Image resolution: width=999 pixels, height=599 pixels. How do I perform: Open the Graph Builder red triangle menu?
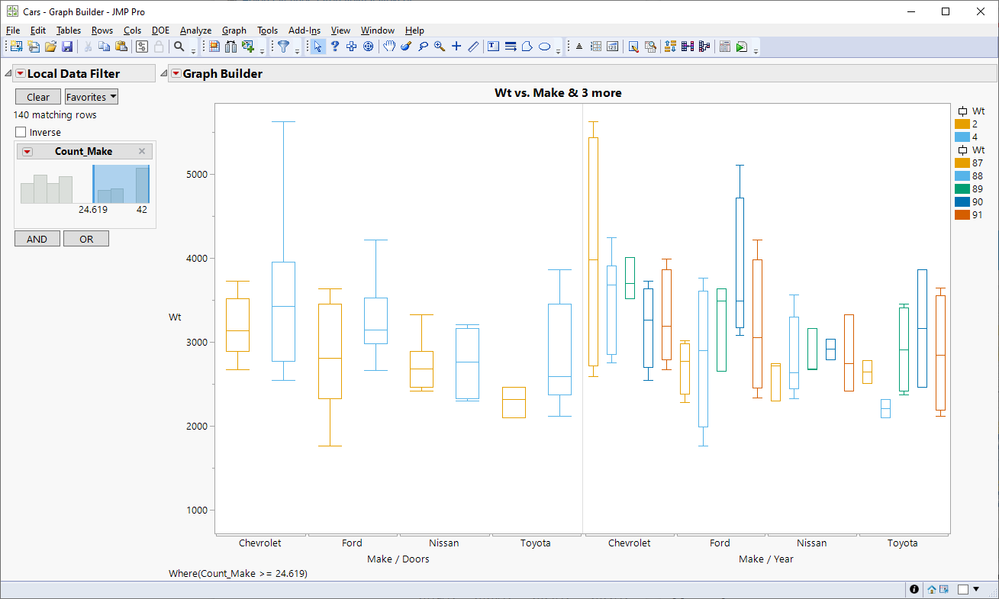coord(176,74)
